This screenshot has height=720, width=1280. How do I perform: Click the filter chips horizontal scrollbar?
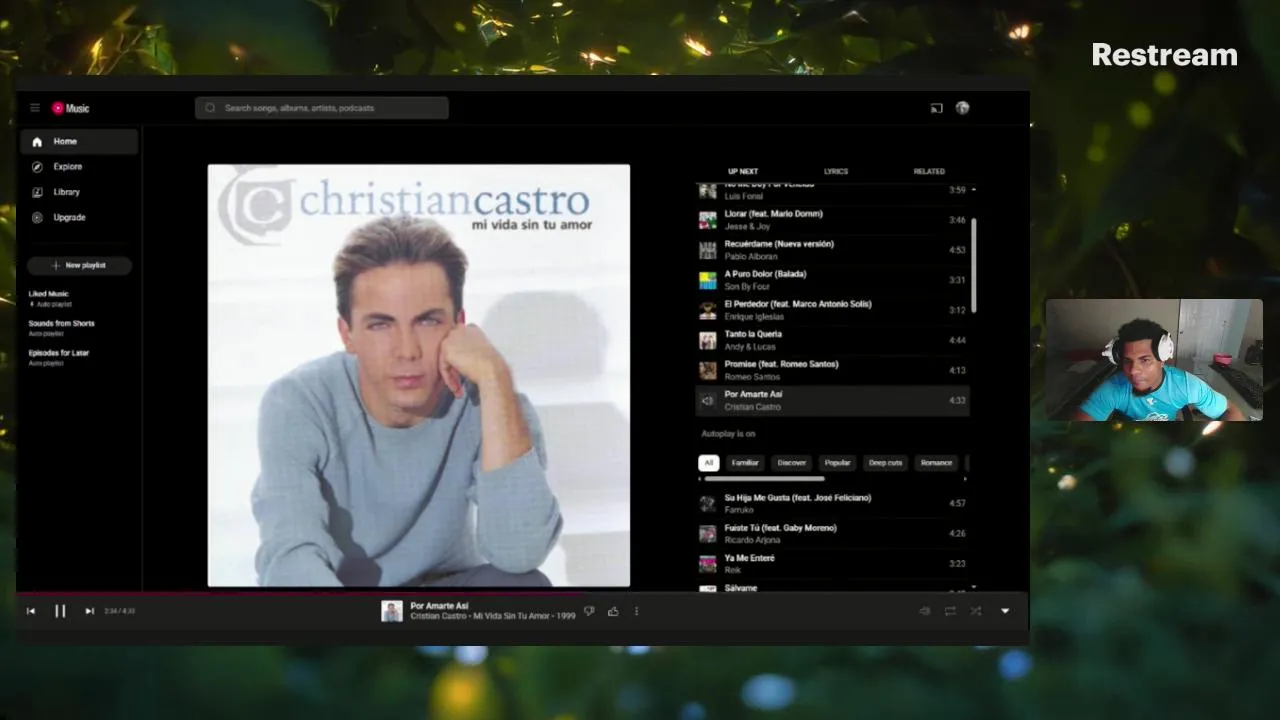click(x=765, y=479)
